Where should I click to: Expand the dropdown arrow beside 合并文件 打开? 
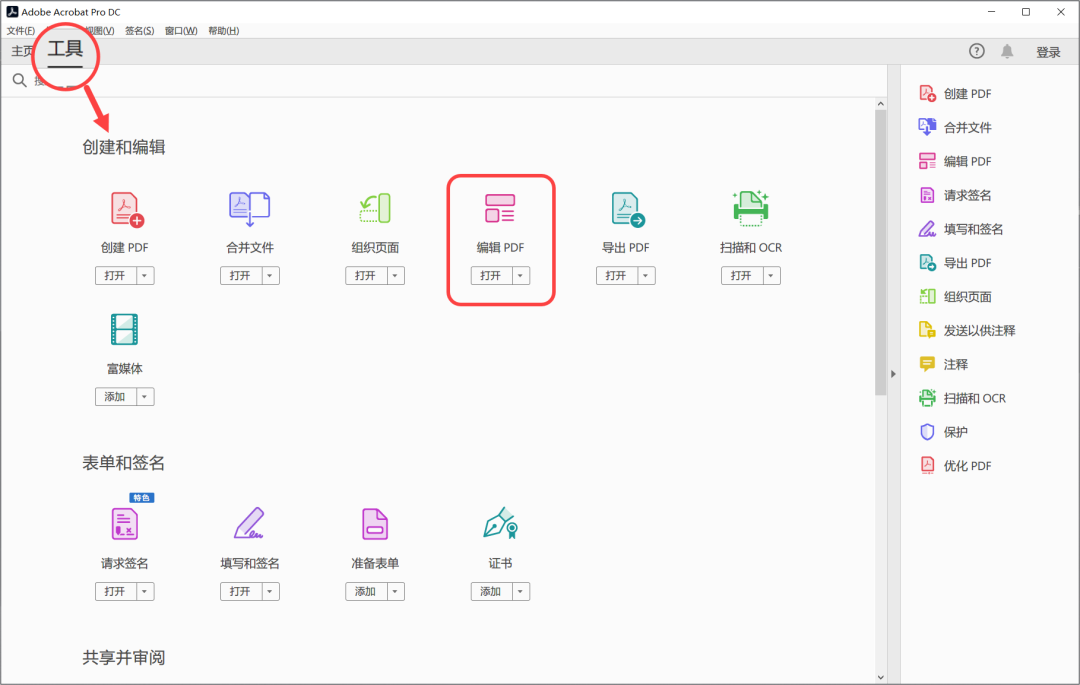(270, 275)
